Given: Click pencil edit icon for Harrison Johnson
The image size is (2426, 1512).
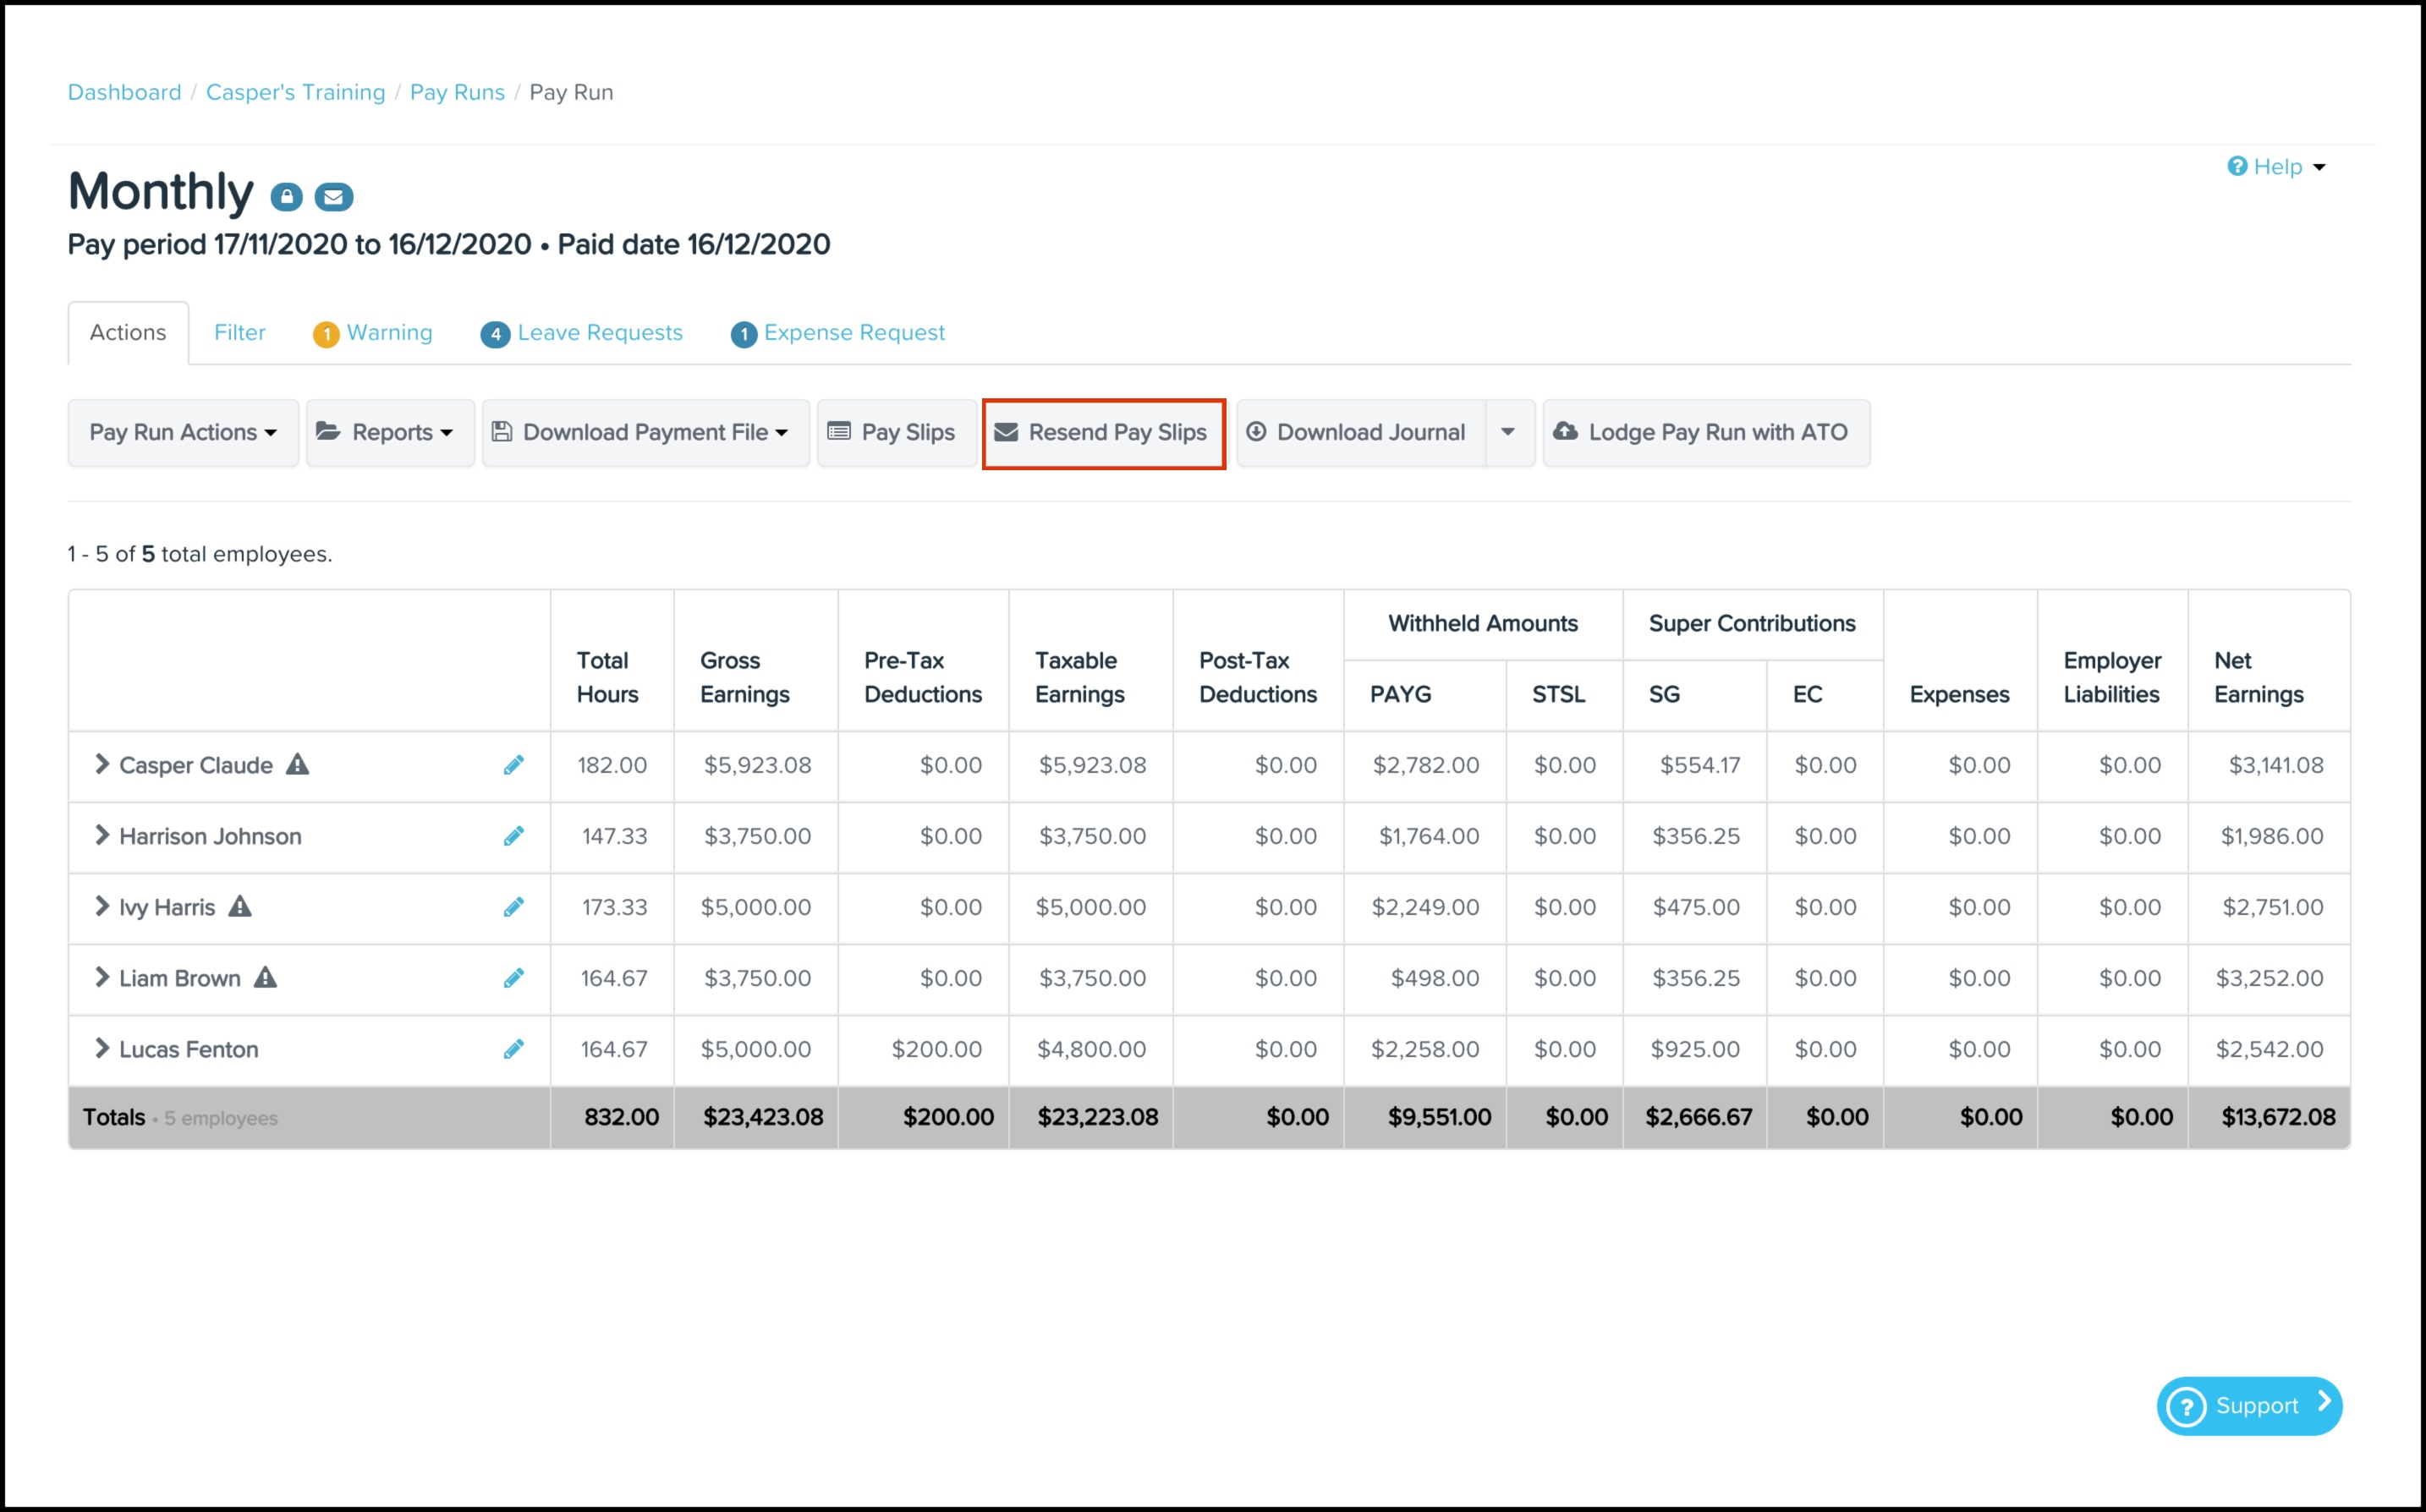Looking at the screenshot, I should pyautogui.click(x=513, y=836).
